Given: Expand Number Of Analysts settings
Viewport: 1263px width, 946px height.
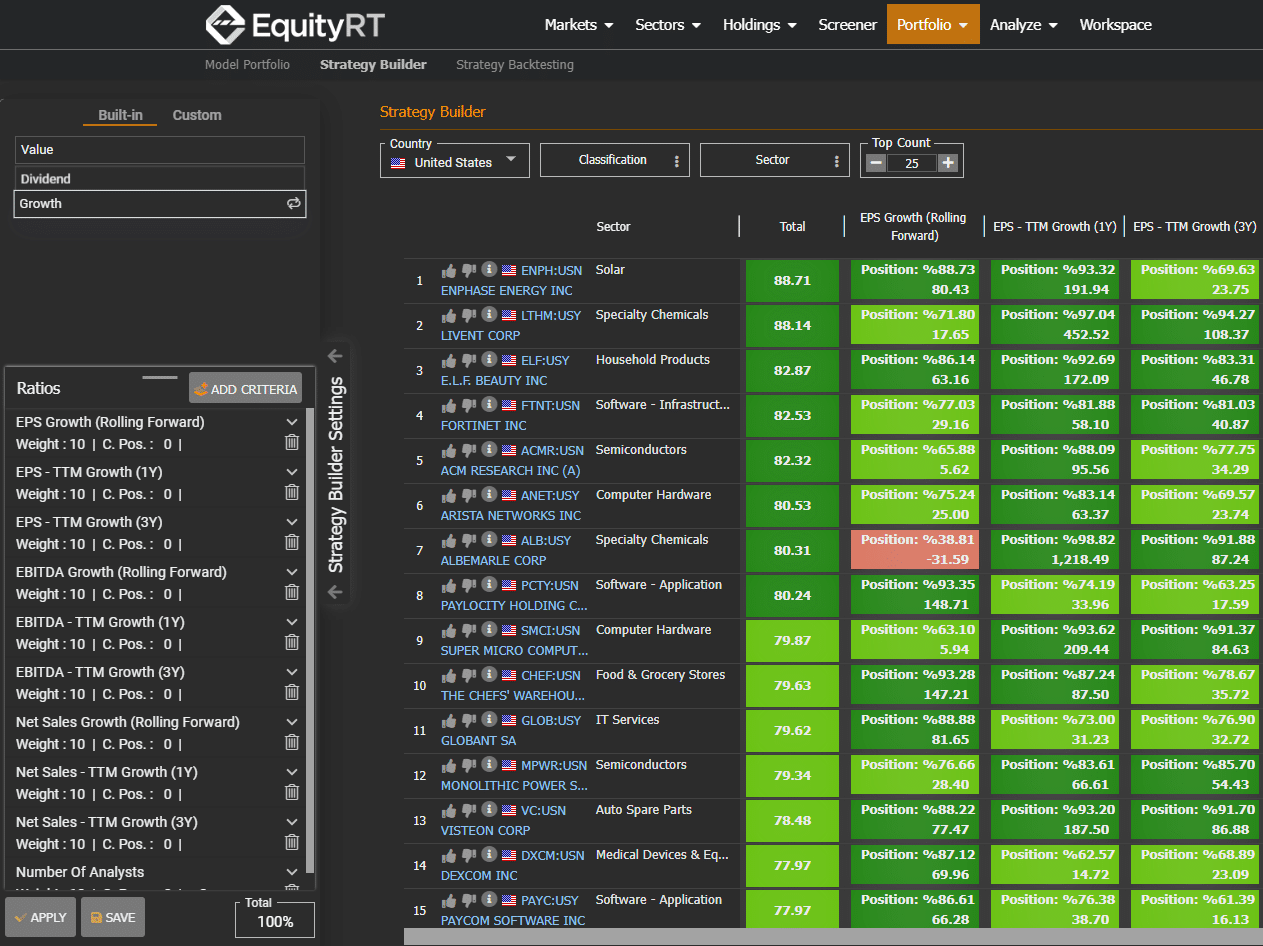Looking at the screenshot, I should (x=292, y=872).
